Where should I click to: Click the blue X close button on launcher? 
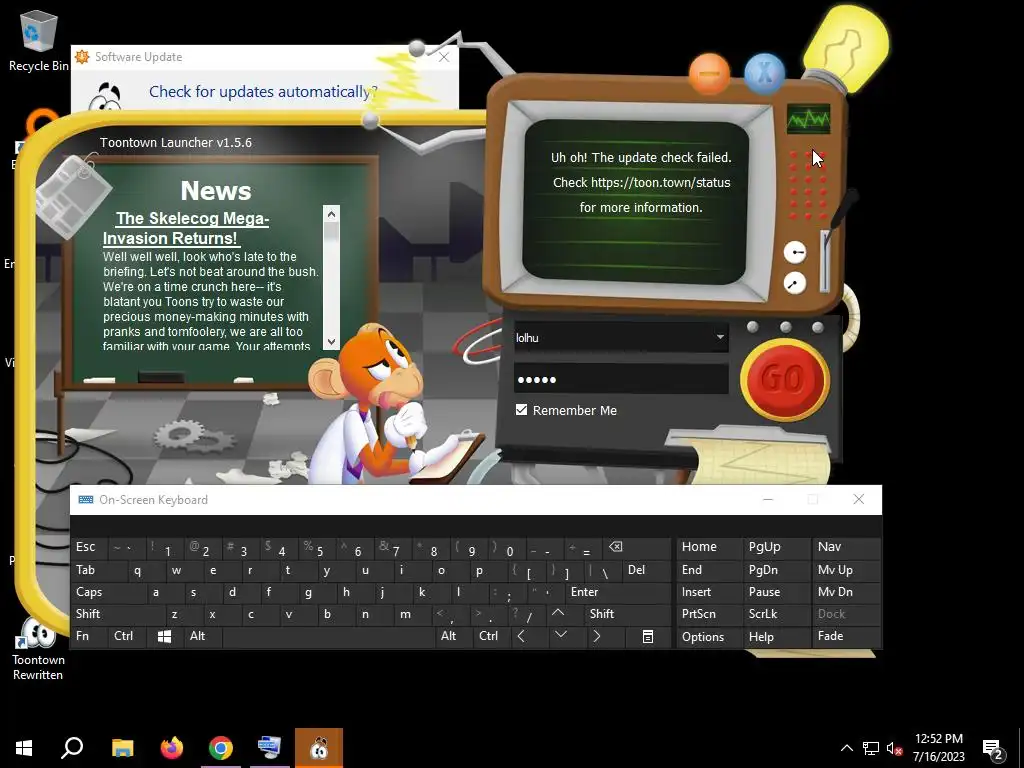pos(764,74)
